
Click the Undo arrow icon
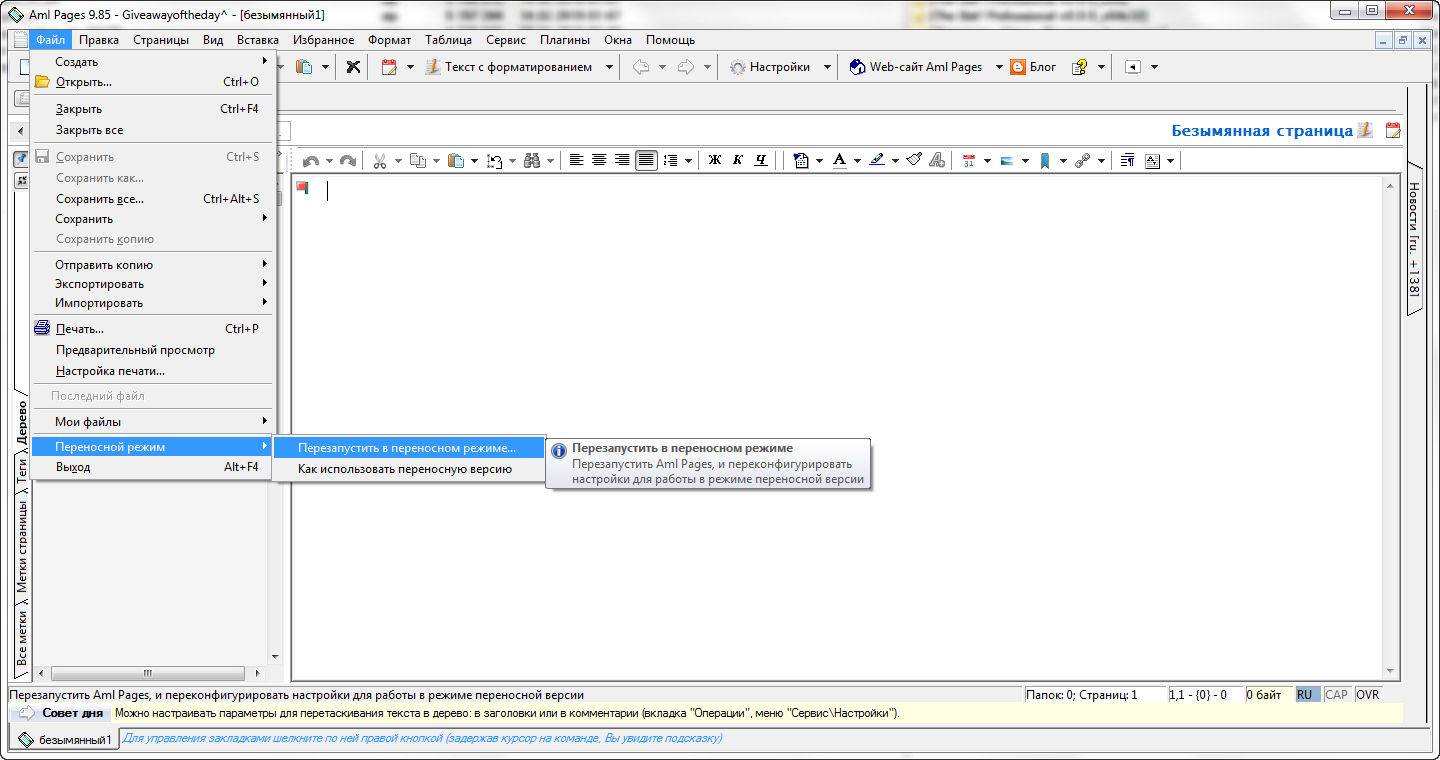(x=311, y=160)
